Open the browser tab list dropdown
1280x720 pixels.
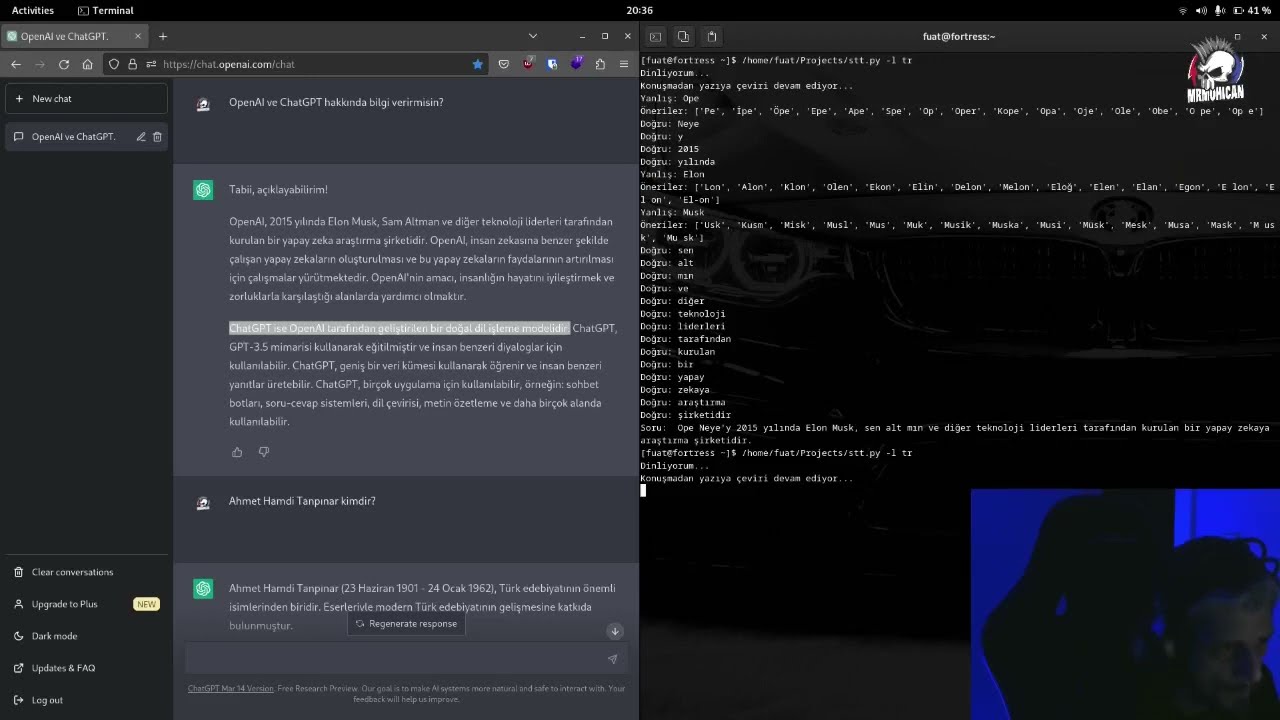click(x=532, y=36)
